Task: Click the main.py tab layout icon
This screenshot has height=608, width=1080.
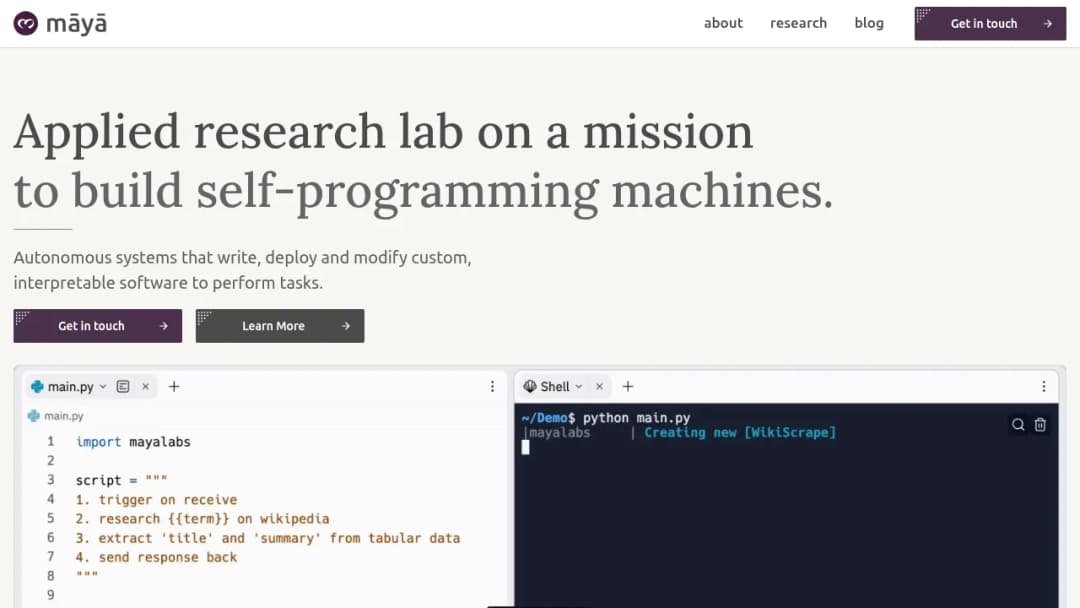Action: (123, 386)
